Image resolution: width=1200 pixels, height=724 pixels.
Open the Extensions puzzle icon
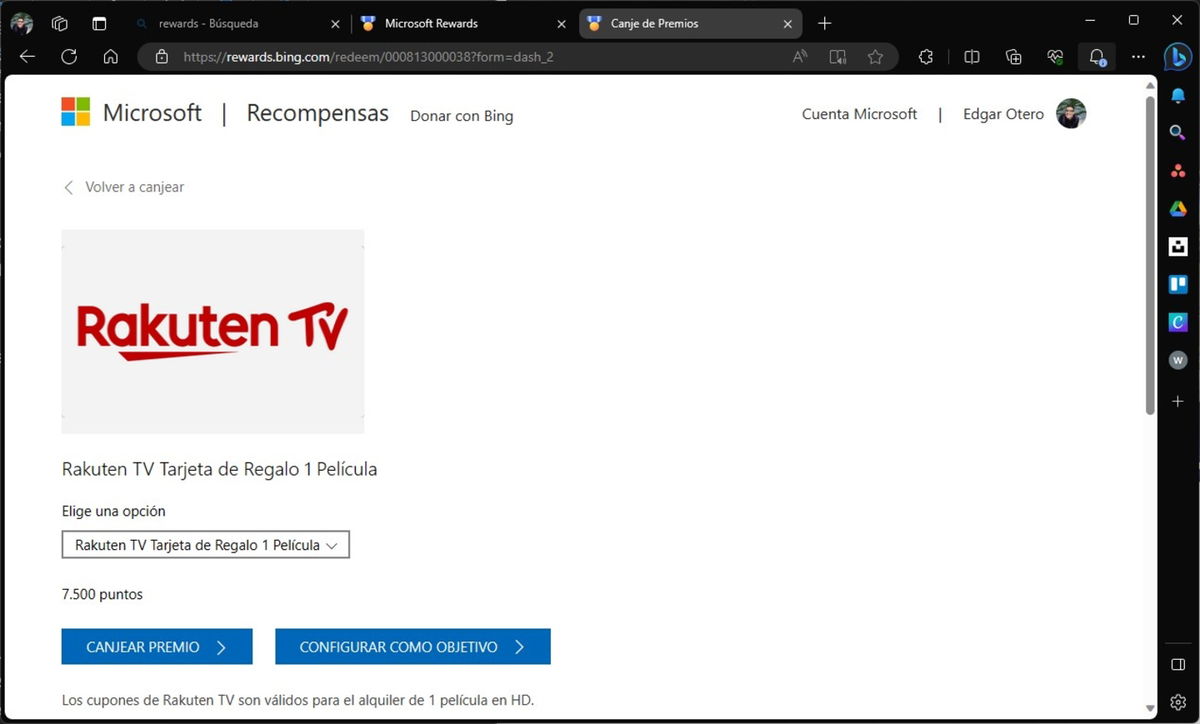pyautogui.click(x=925, y=57)
